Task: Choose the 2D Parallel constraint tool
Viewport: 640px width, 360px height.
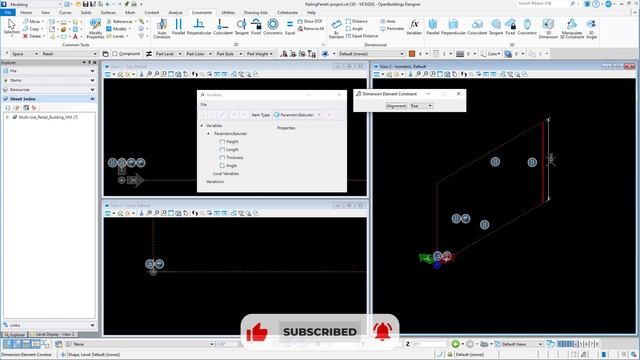Action: pos(178,27)
